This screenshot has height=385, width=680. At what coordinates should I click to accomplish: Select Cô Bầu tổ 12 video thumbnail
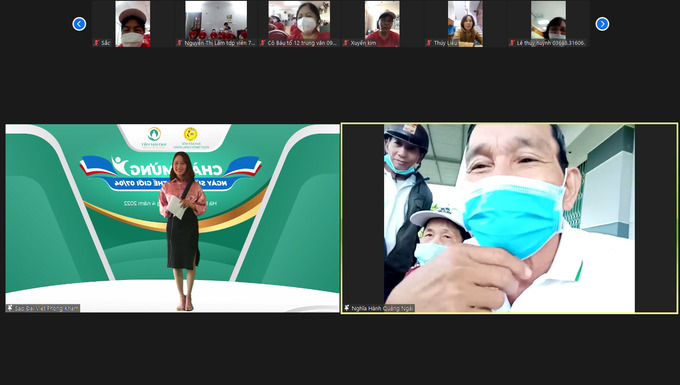pos(299,24)
